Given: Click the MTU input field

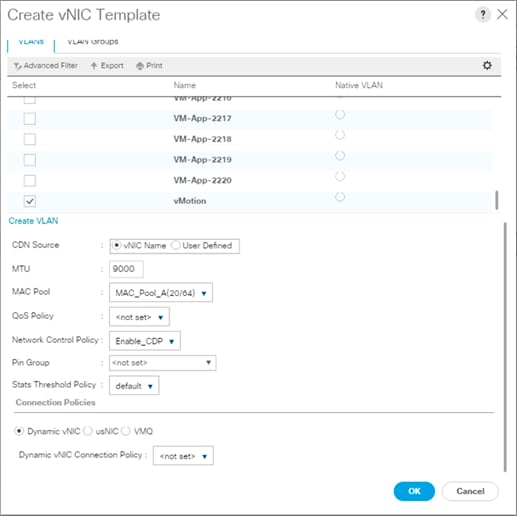Looking at the screenshot, I should 126,269.
